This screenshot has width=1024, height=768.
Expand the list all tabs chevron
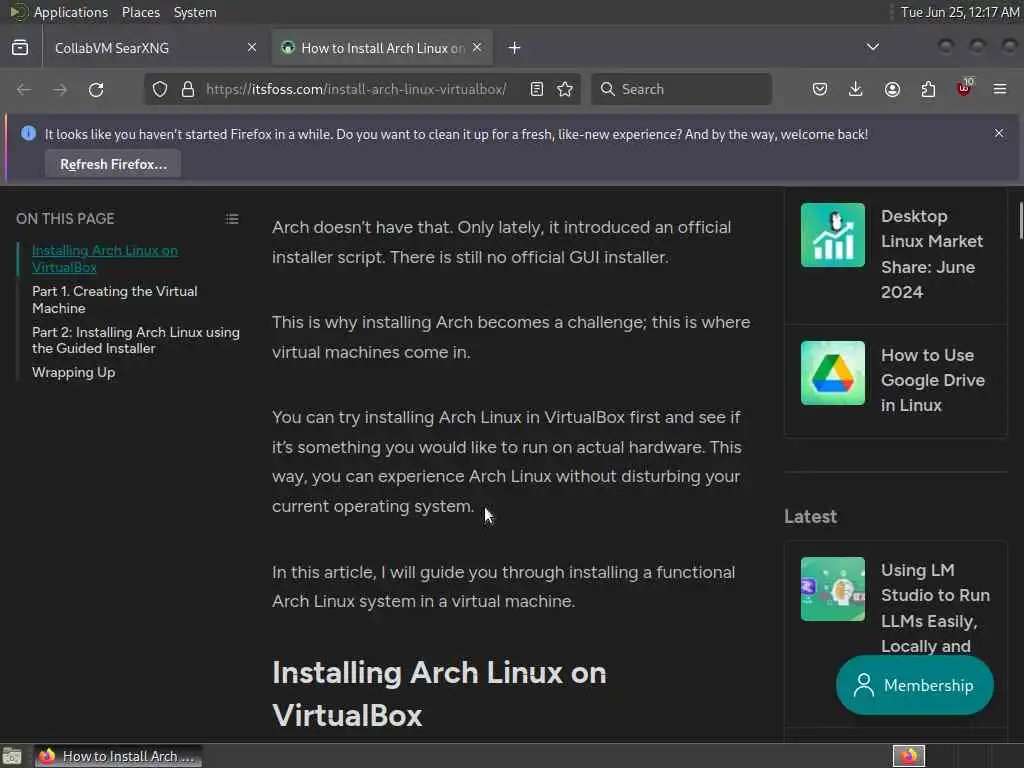pyautogui.click(x=872, y=47)
